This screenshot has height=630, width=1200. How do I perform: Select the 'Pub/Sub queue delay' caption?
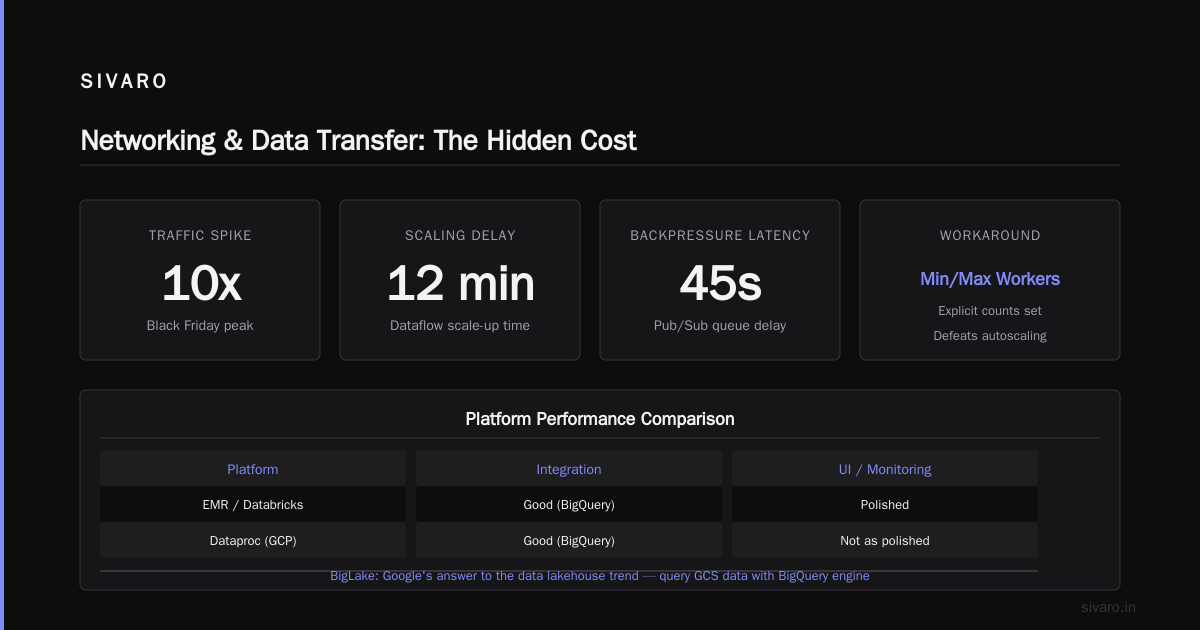720,326
